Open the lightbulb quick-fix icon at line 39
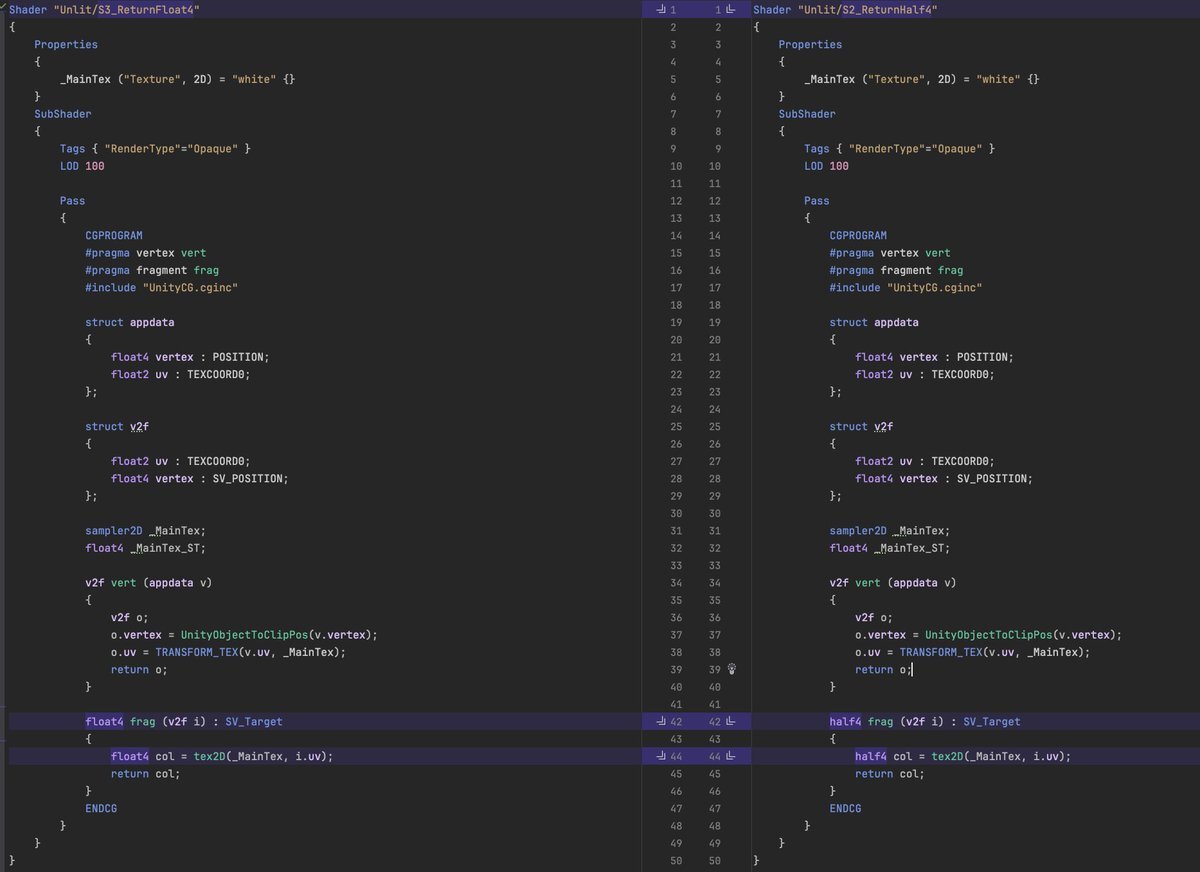The height and width of the screenshot is (872, 1200). (731, 669)
